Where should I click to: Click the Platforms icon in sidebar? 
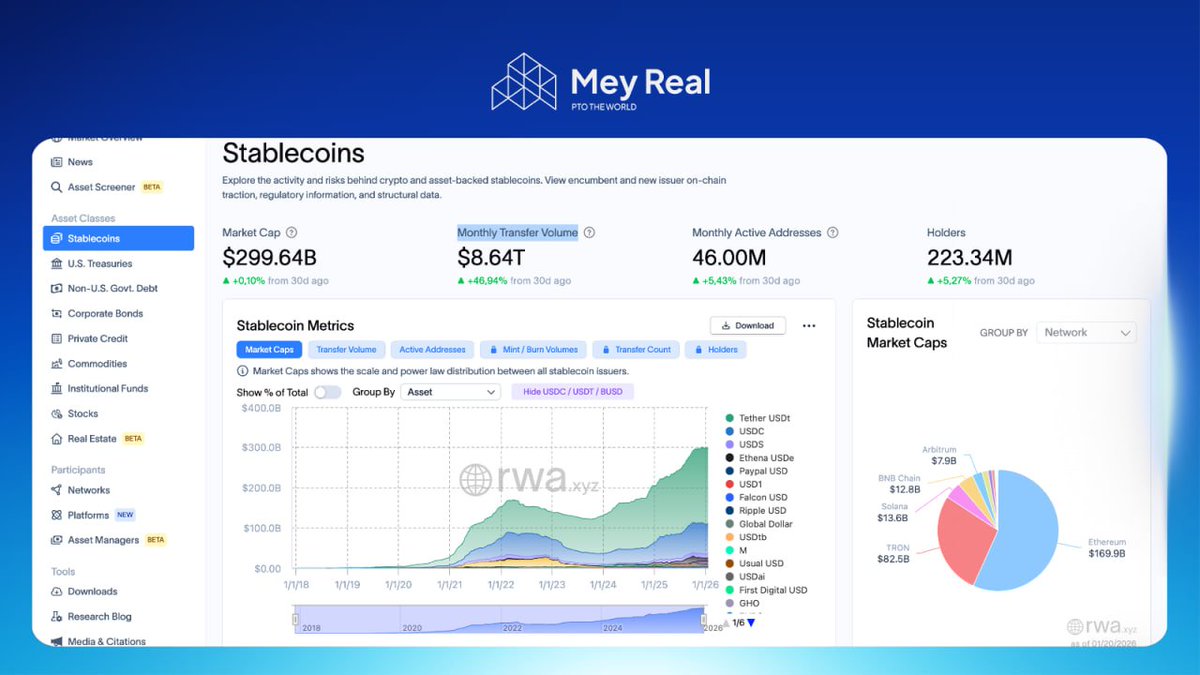(x=57, y=515)
